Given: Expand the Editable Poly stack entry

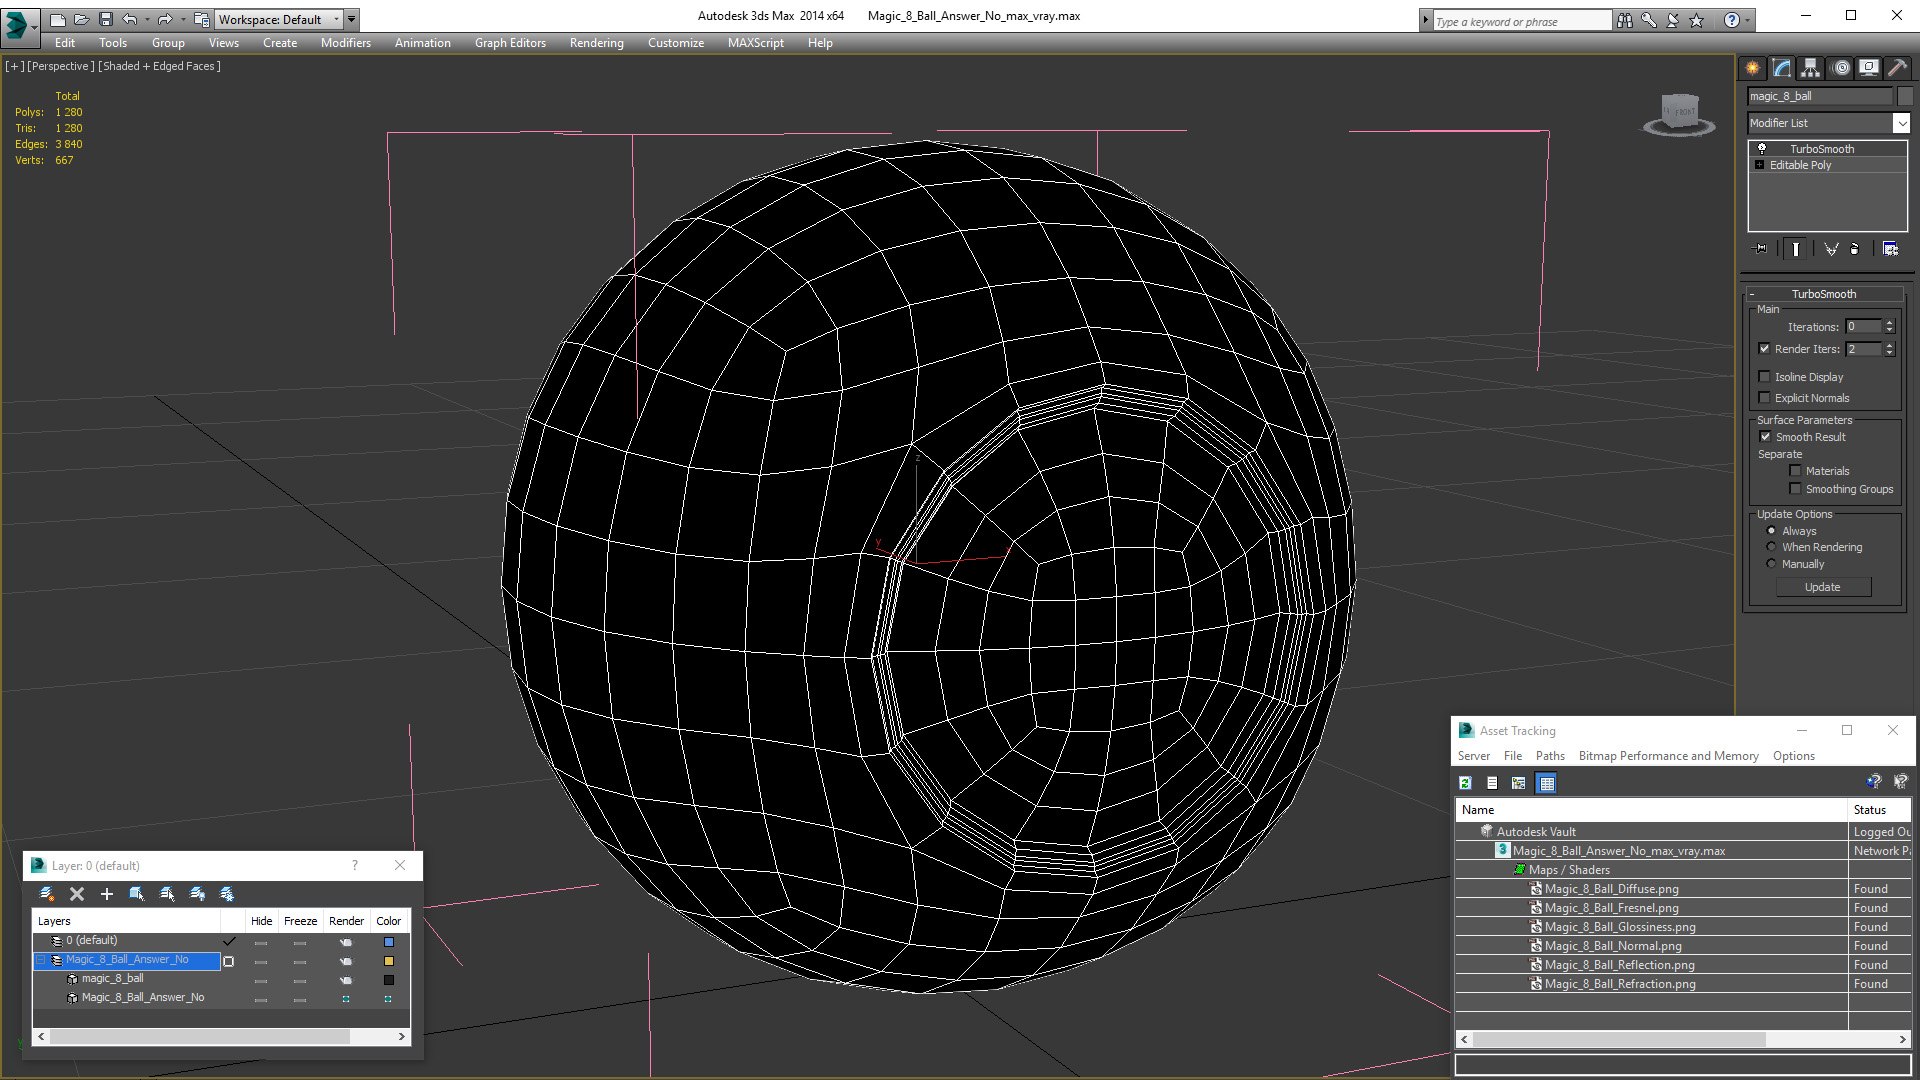Looking at the screenshot, I should tap(1760, 165).
